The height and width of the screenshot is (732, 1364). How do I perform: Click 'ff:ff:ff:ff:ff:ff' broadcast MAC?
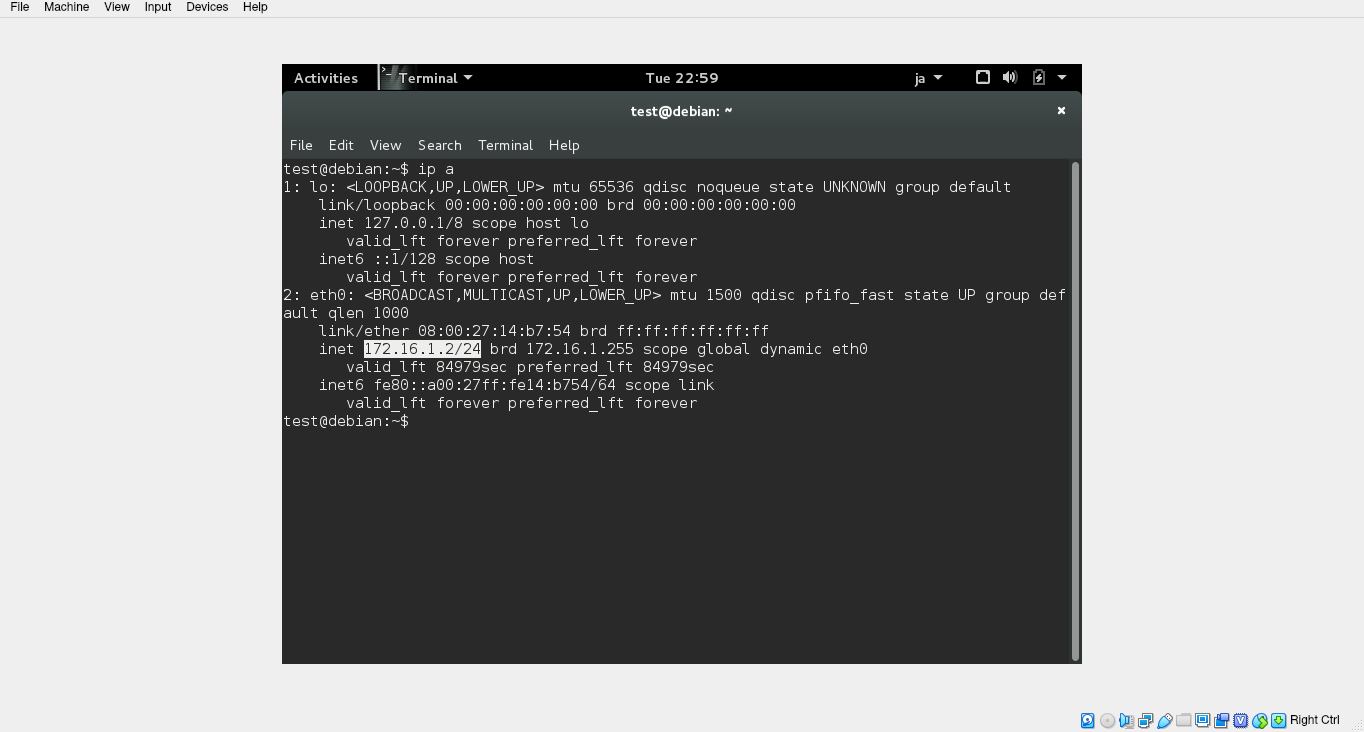click(692, 331)
